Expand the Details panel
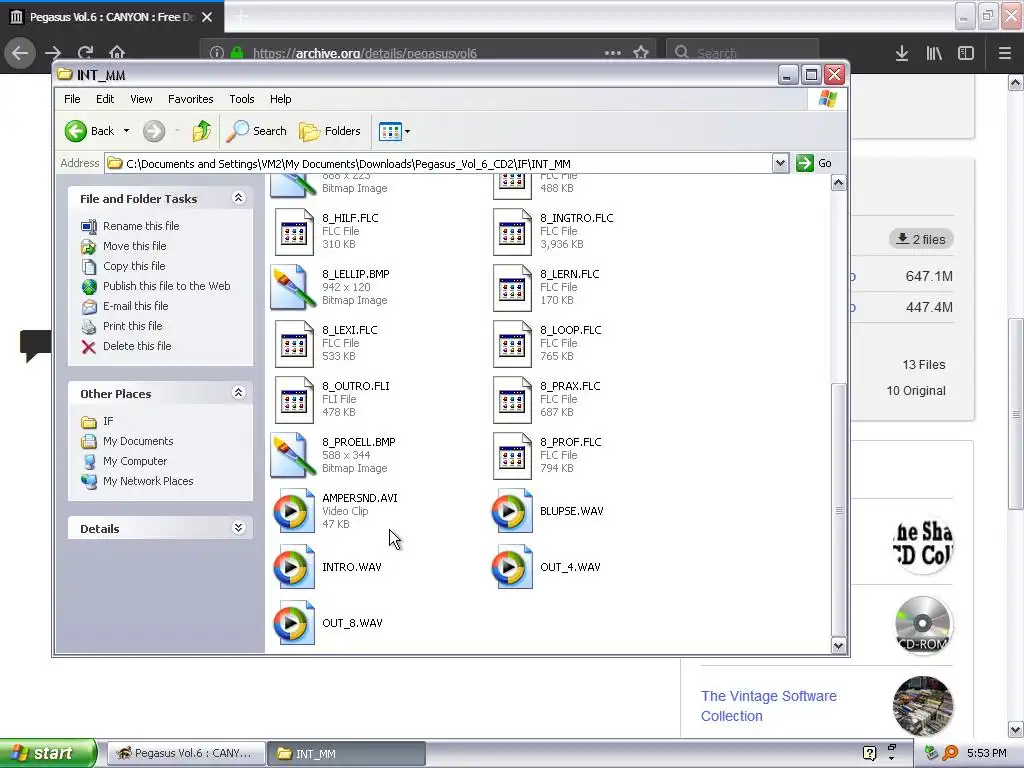 (238, 528)
